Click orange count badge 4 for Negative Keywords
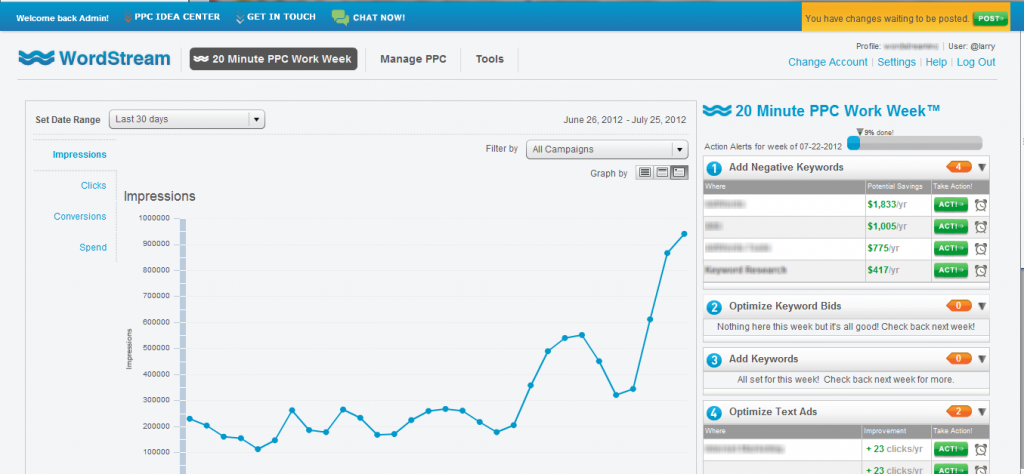Viewport: 1024px width, 474px height. 959,167
